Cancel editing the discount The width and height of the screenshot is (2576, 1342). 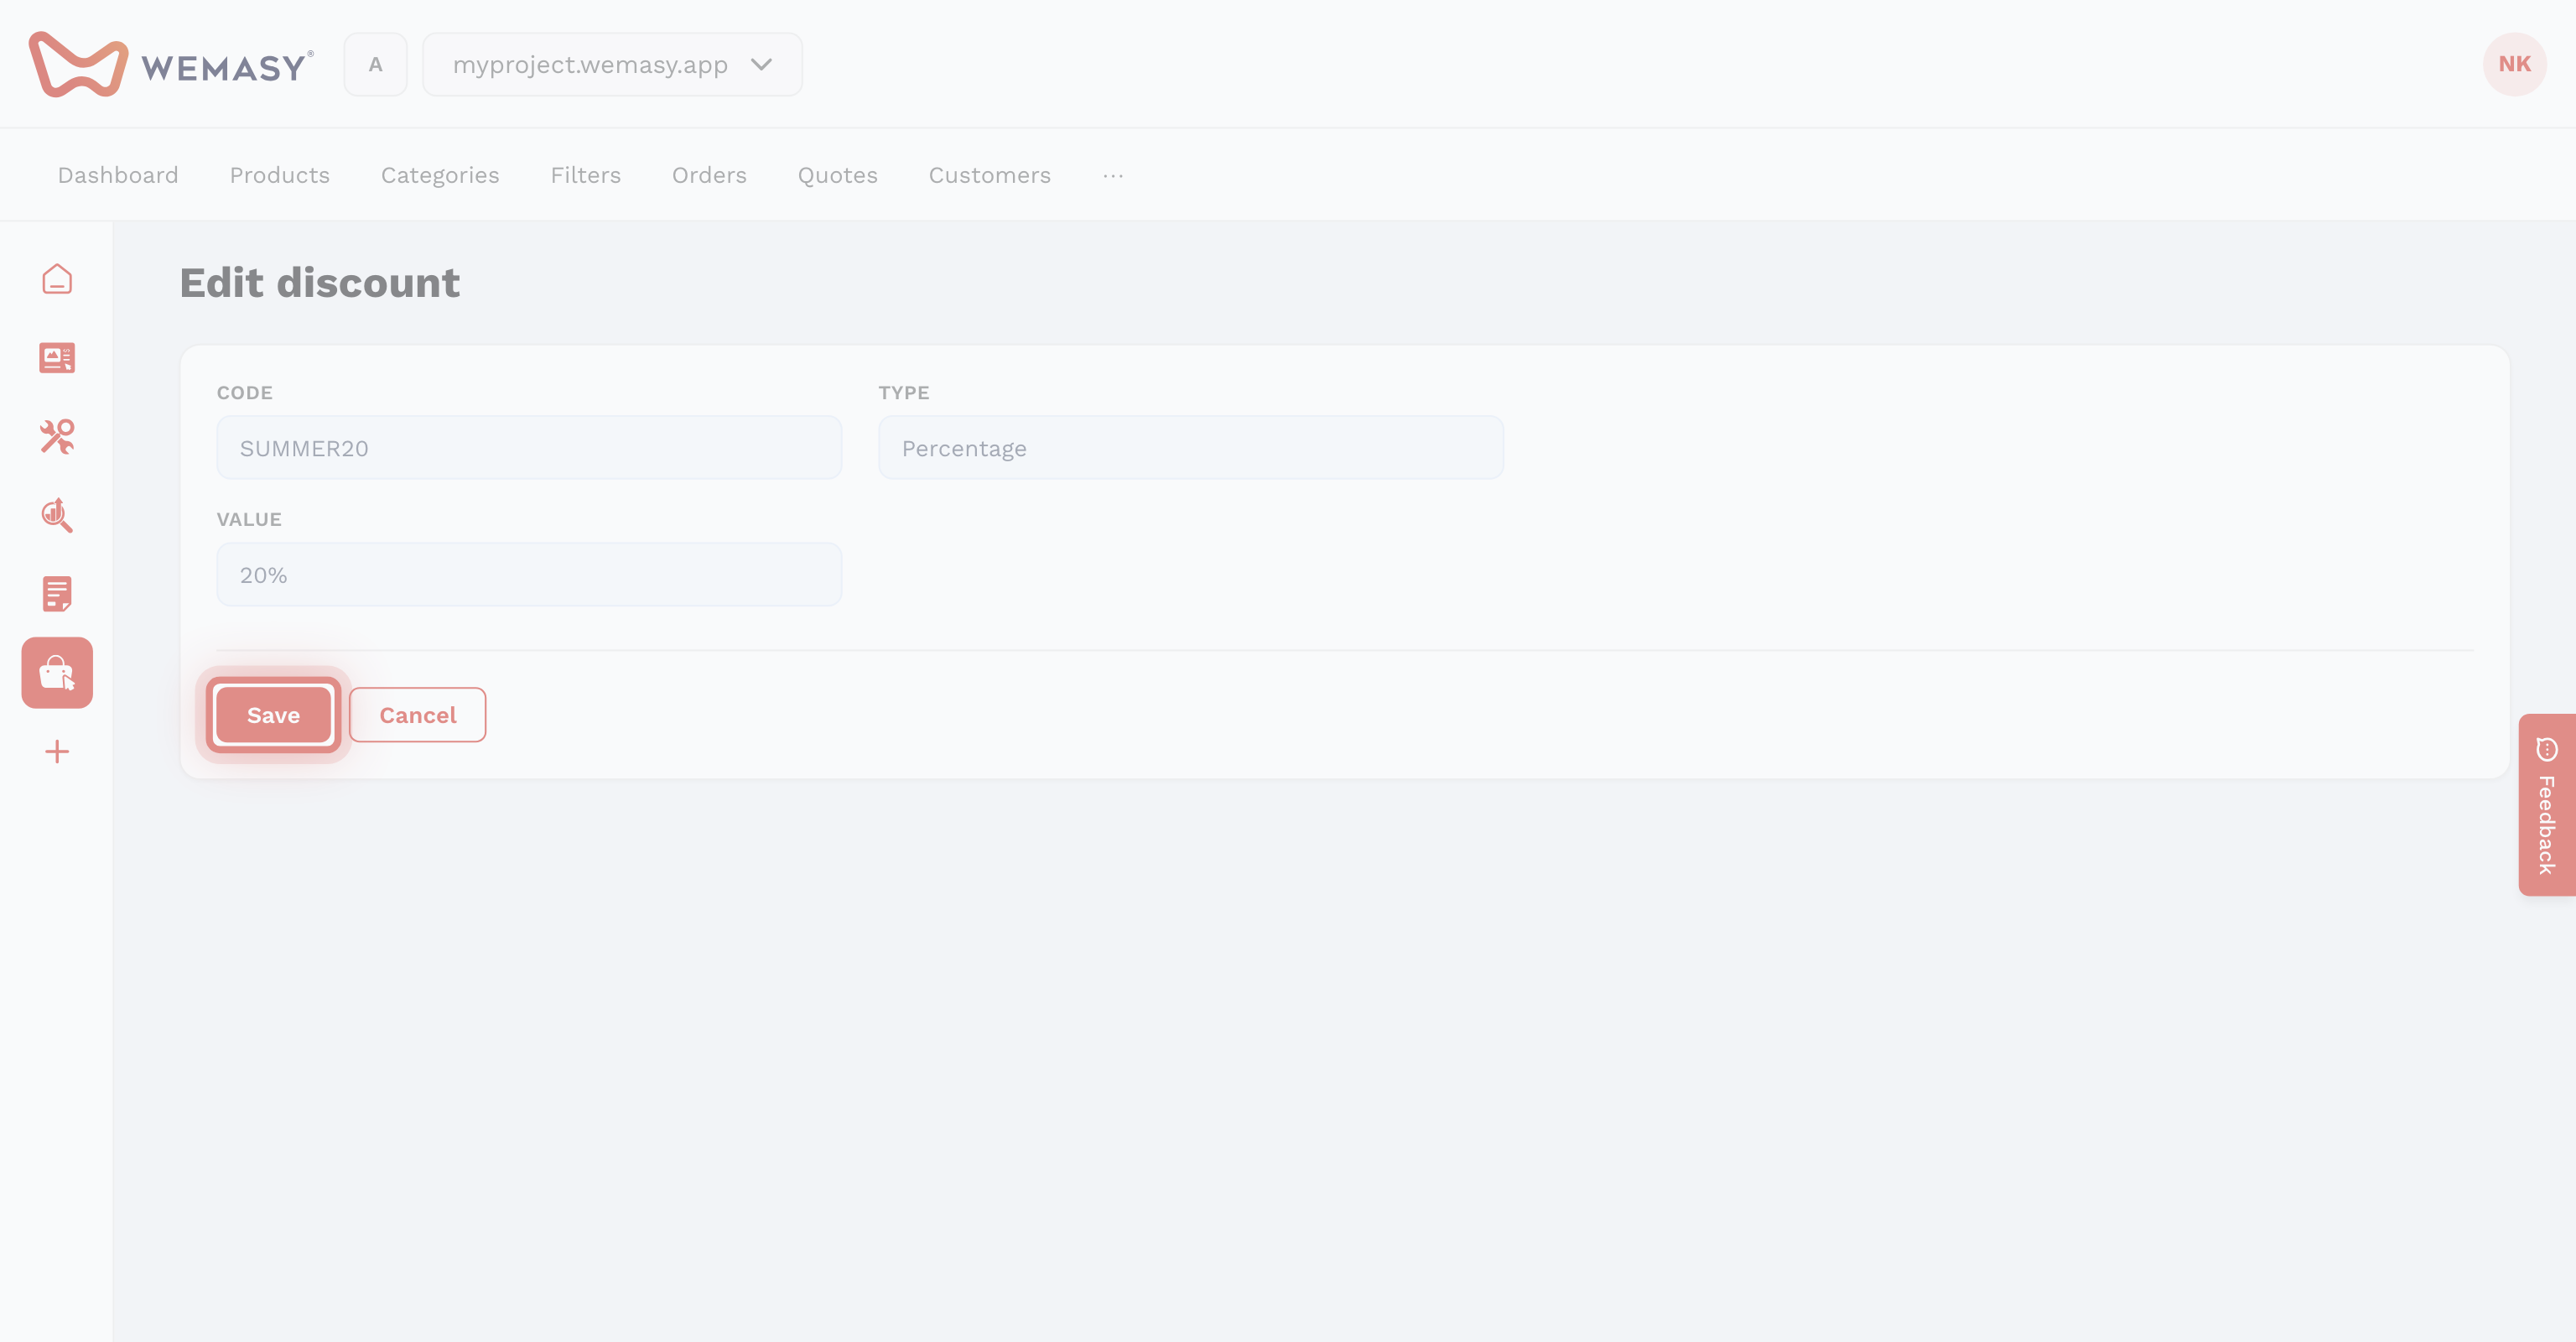coord(418,715)
